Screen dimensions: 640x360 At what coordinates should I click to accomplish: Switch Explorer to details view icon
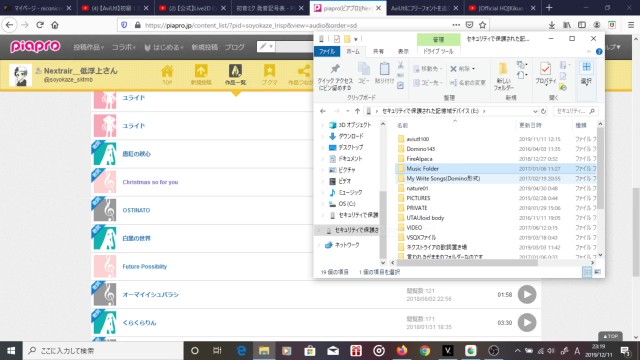pos(587,272)
